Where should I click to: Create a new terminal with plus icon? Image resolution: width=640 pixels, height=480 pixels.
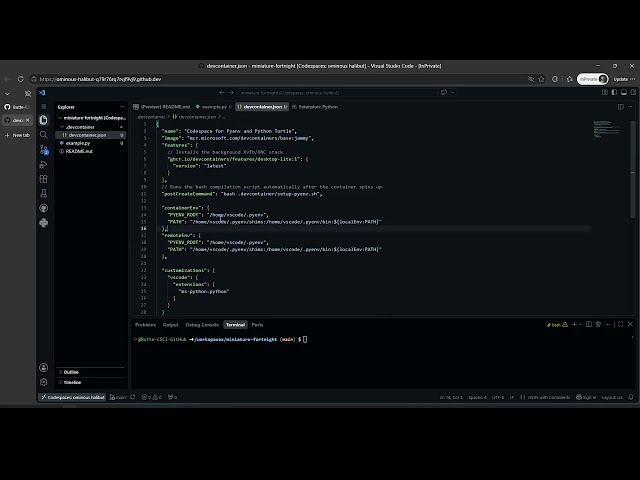tap(574, 324)
